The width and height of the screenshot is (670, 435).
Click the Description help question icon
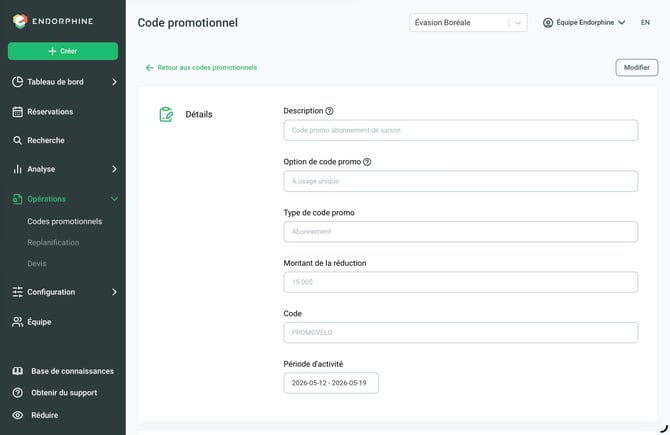coord(329,111)
